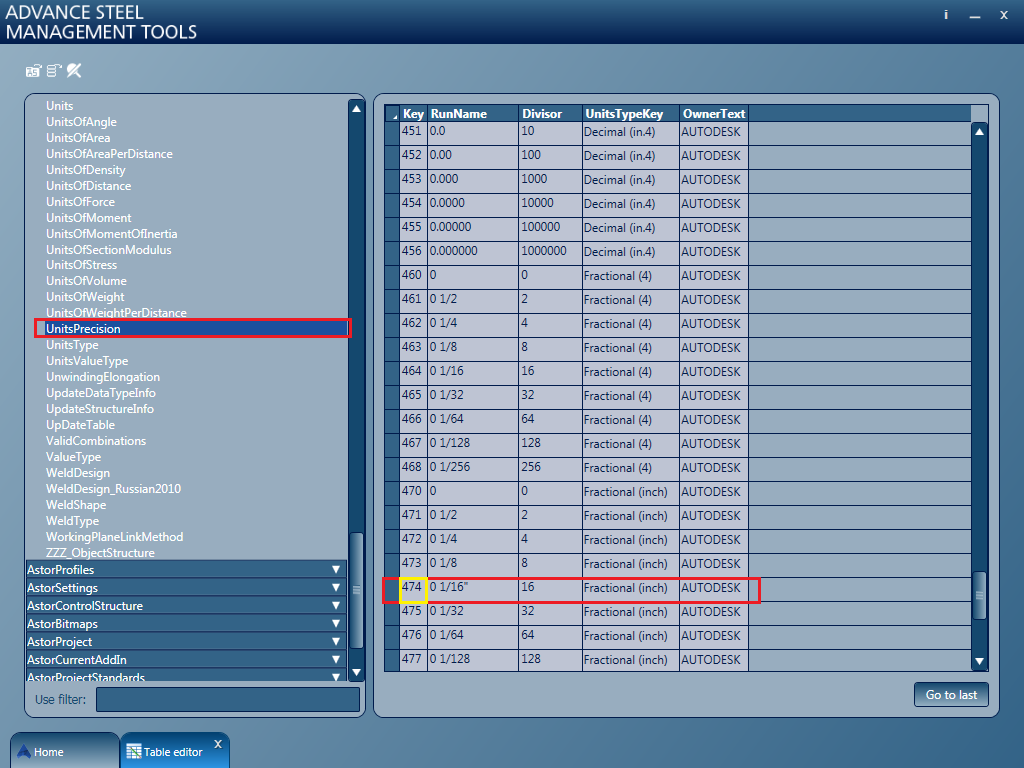This screenshot has width=1024, height=768.
Task: Click the table list scroll up arrow
Action: 357,109
